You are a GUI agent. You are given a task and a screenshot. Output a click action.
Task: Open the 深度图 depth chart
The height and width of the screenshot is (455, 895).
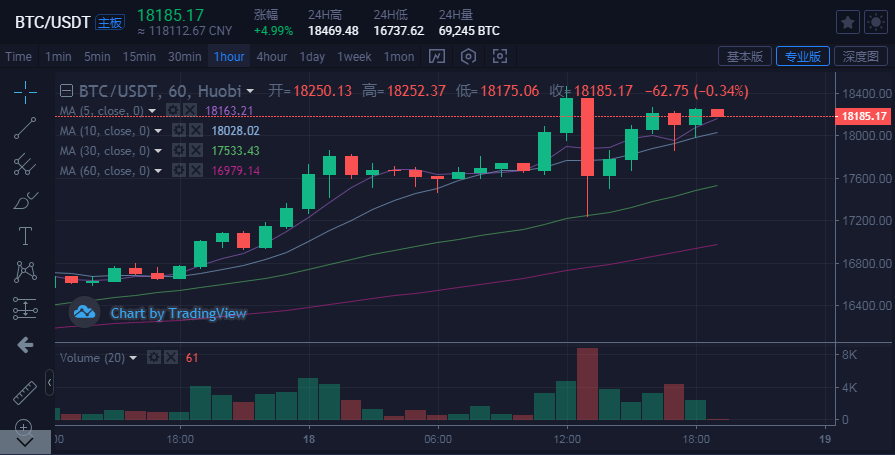pos(861,56)
